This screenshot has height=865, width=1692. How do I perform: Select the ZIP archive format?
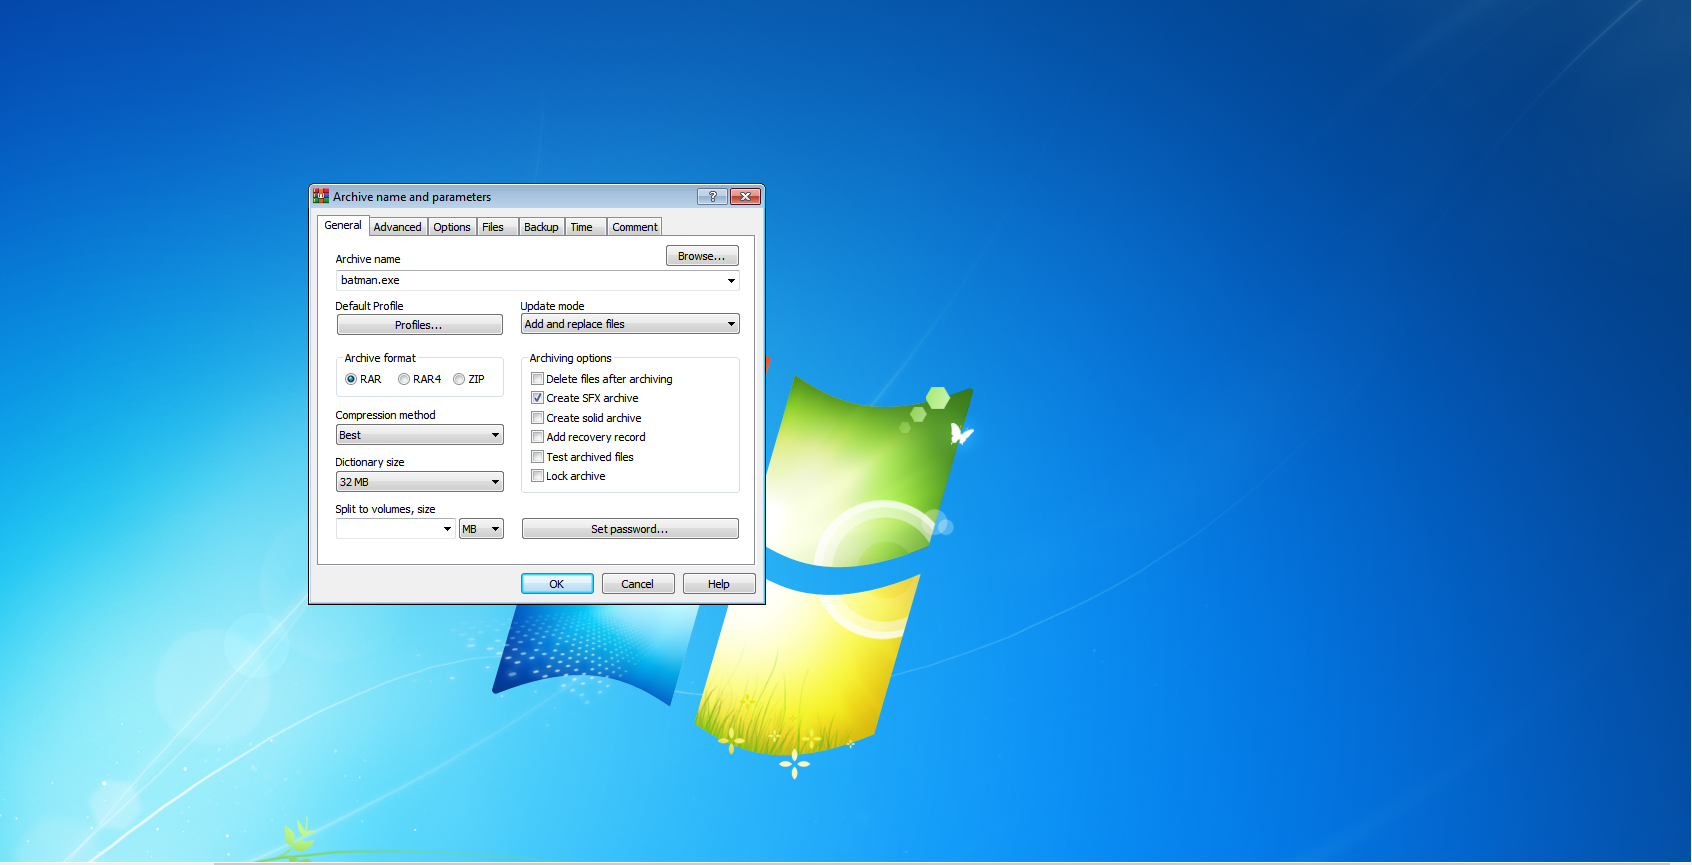click(459, 379)
